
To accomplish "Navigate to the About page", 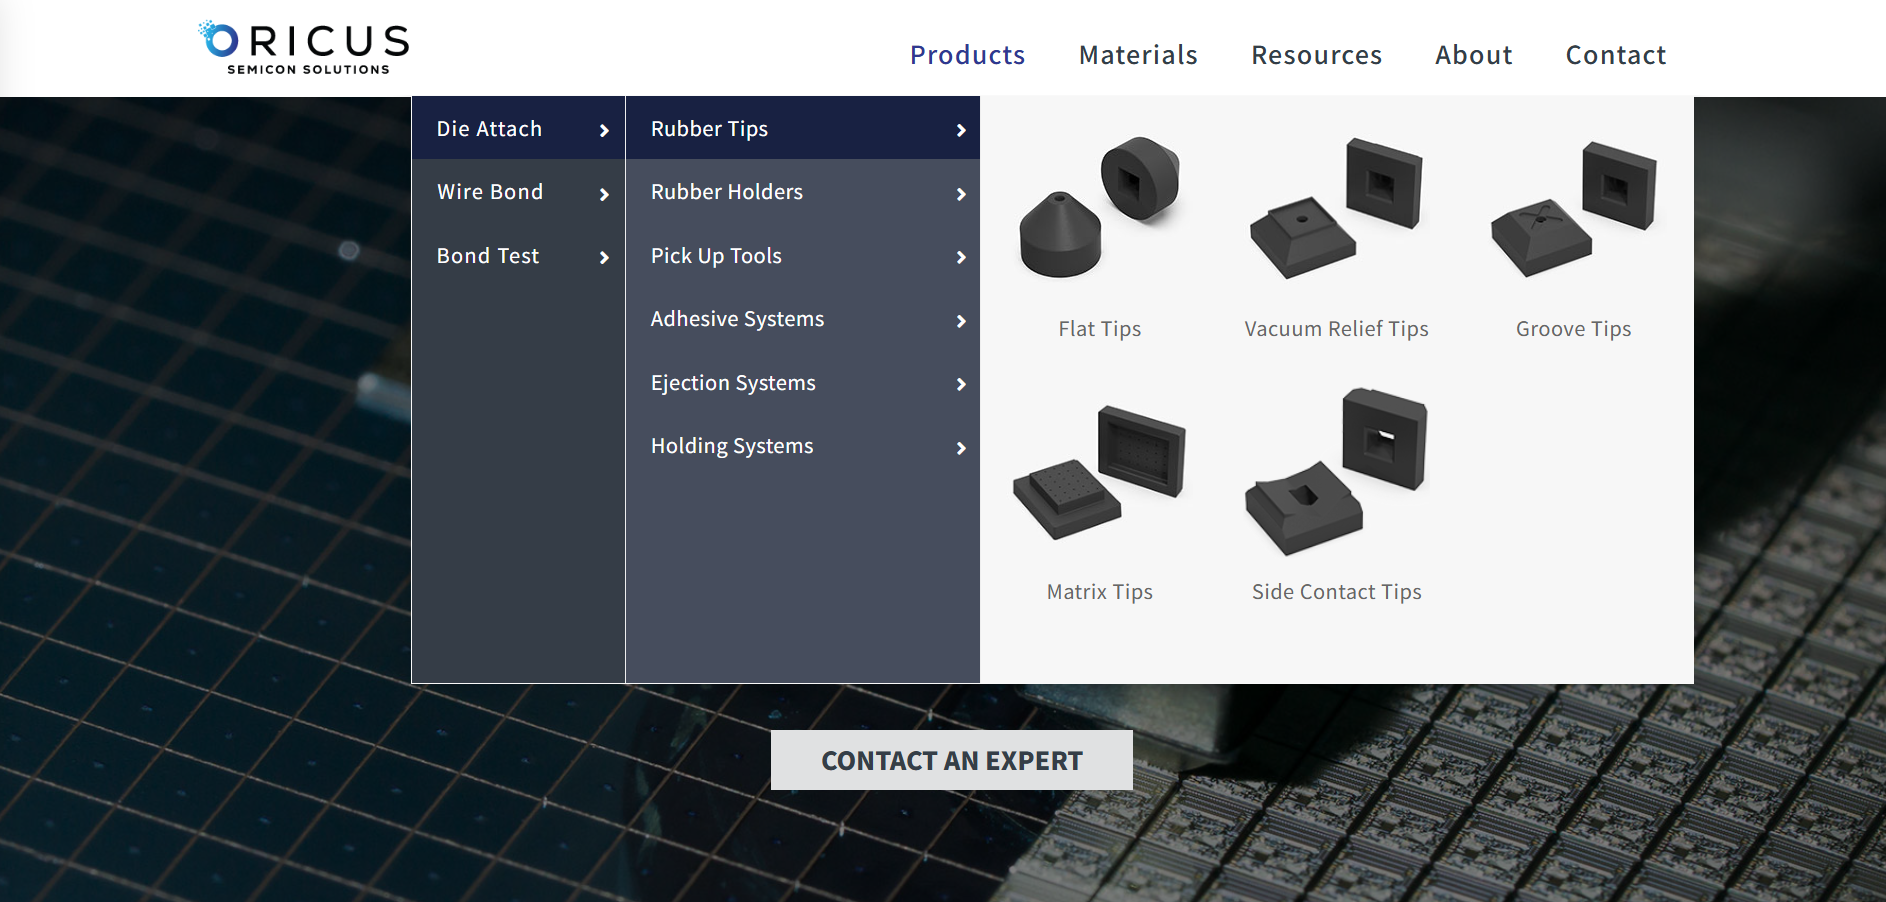I will pos(1473,55).
